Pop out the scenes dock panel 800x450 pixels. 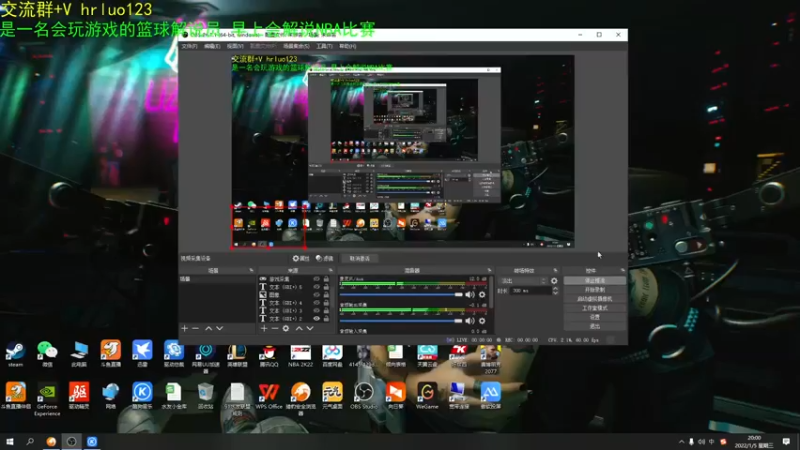coord(251,270)
